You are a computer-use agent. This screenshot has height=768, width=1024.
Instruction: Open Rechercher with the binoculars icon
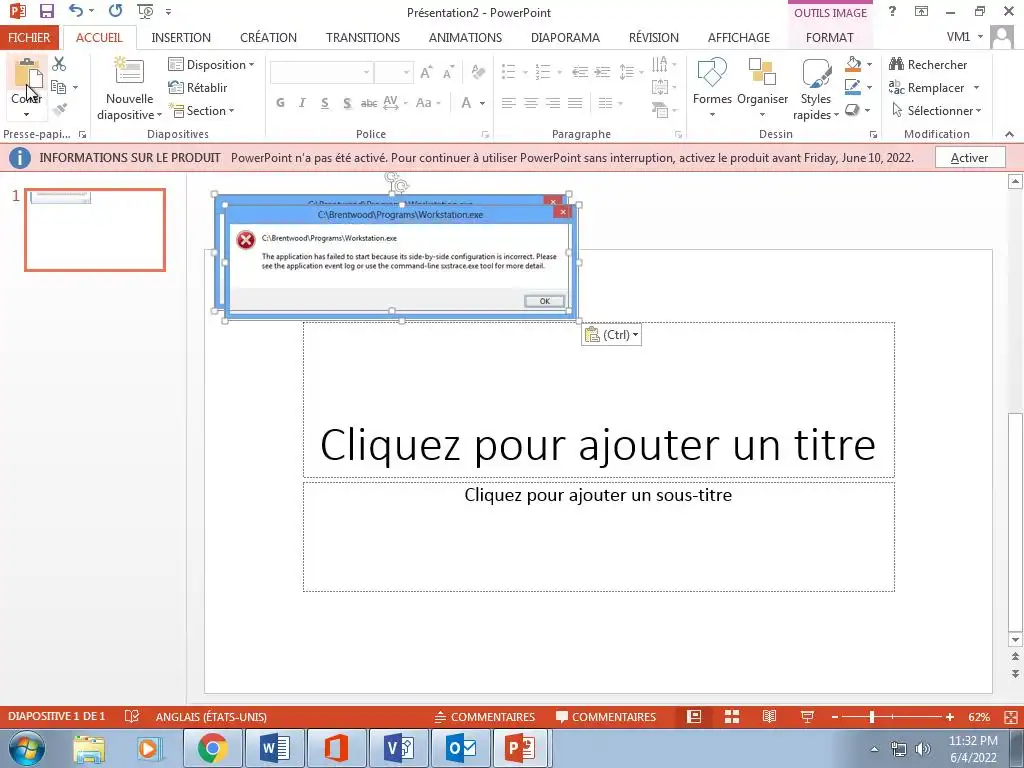[928, 65]
